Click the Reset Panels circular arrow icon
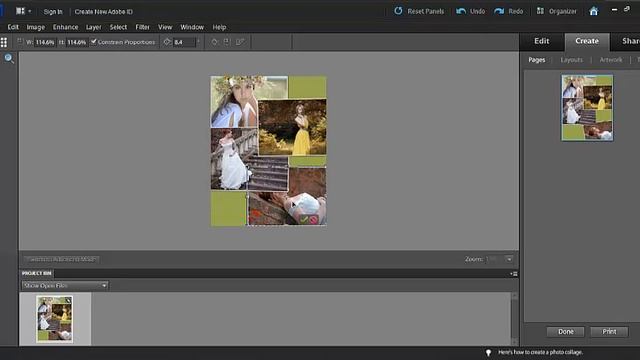The width and height of the screenshot is (640, 360). click(398, 11)
